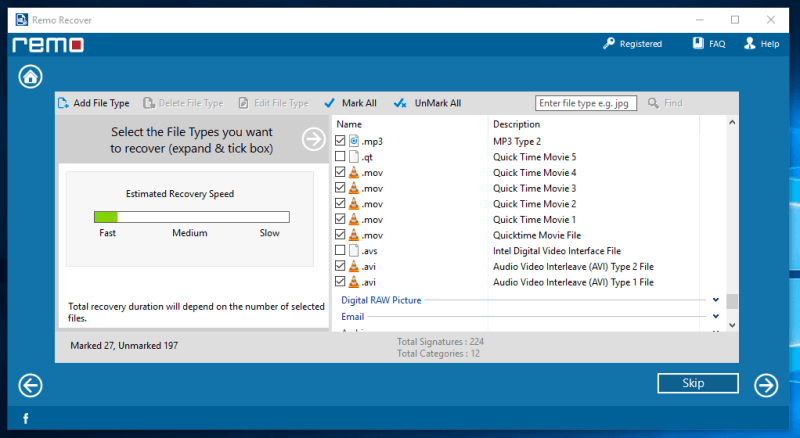Image resolution: width=800 pixels, height=438 pixels.
Task: Click the list scroll up arrow
Action: tap(732, 123)
